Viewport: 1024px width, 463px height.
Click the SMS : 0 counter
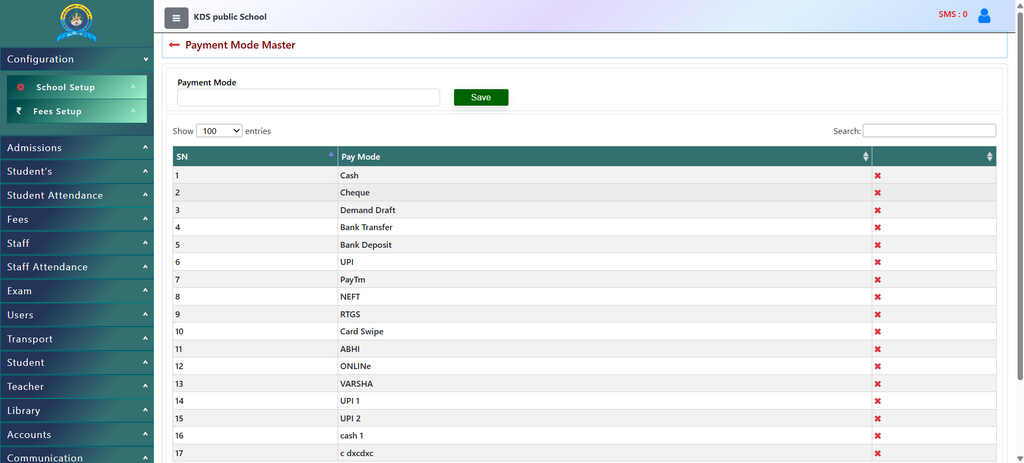coord(953,14)
